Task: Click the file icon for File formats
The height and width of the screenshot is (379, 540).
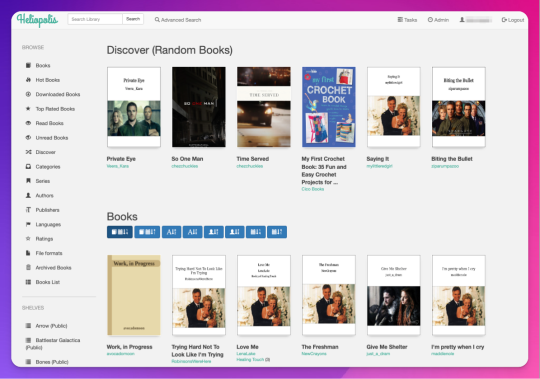Action: (x=28, y=253)
